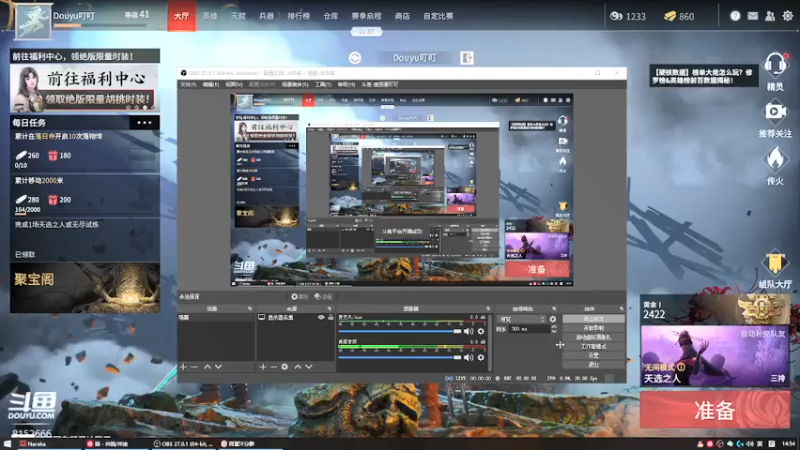Open source properties gear in OBS
The height and width of the screenshot is (450, 800).
(x=285, y=367)
